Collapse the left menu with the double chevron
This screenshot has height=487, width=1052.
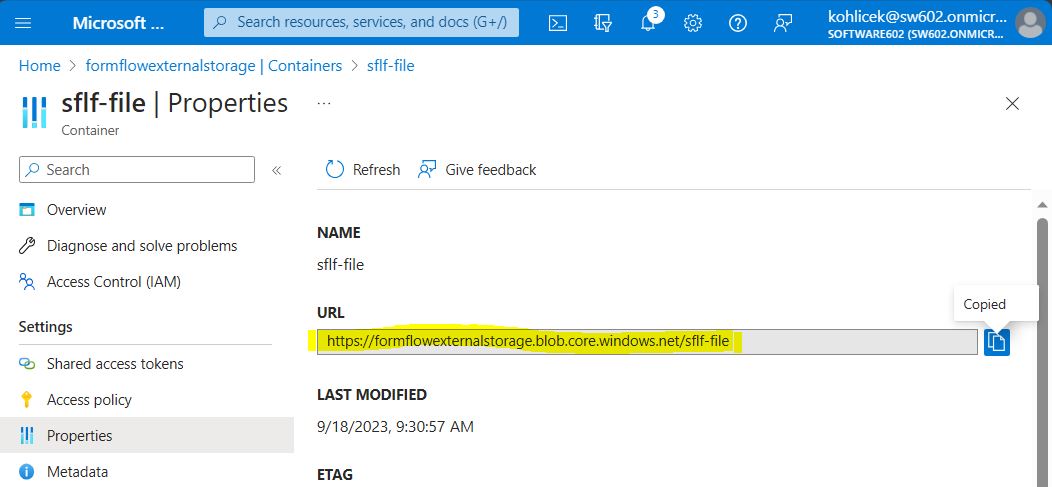pyautogui.click(x=277, y=170)
